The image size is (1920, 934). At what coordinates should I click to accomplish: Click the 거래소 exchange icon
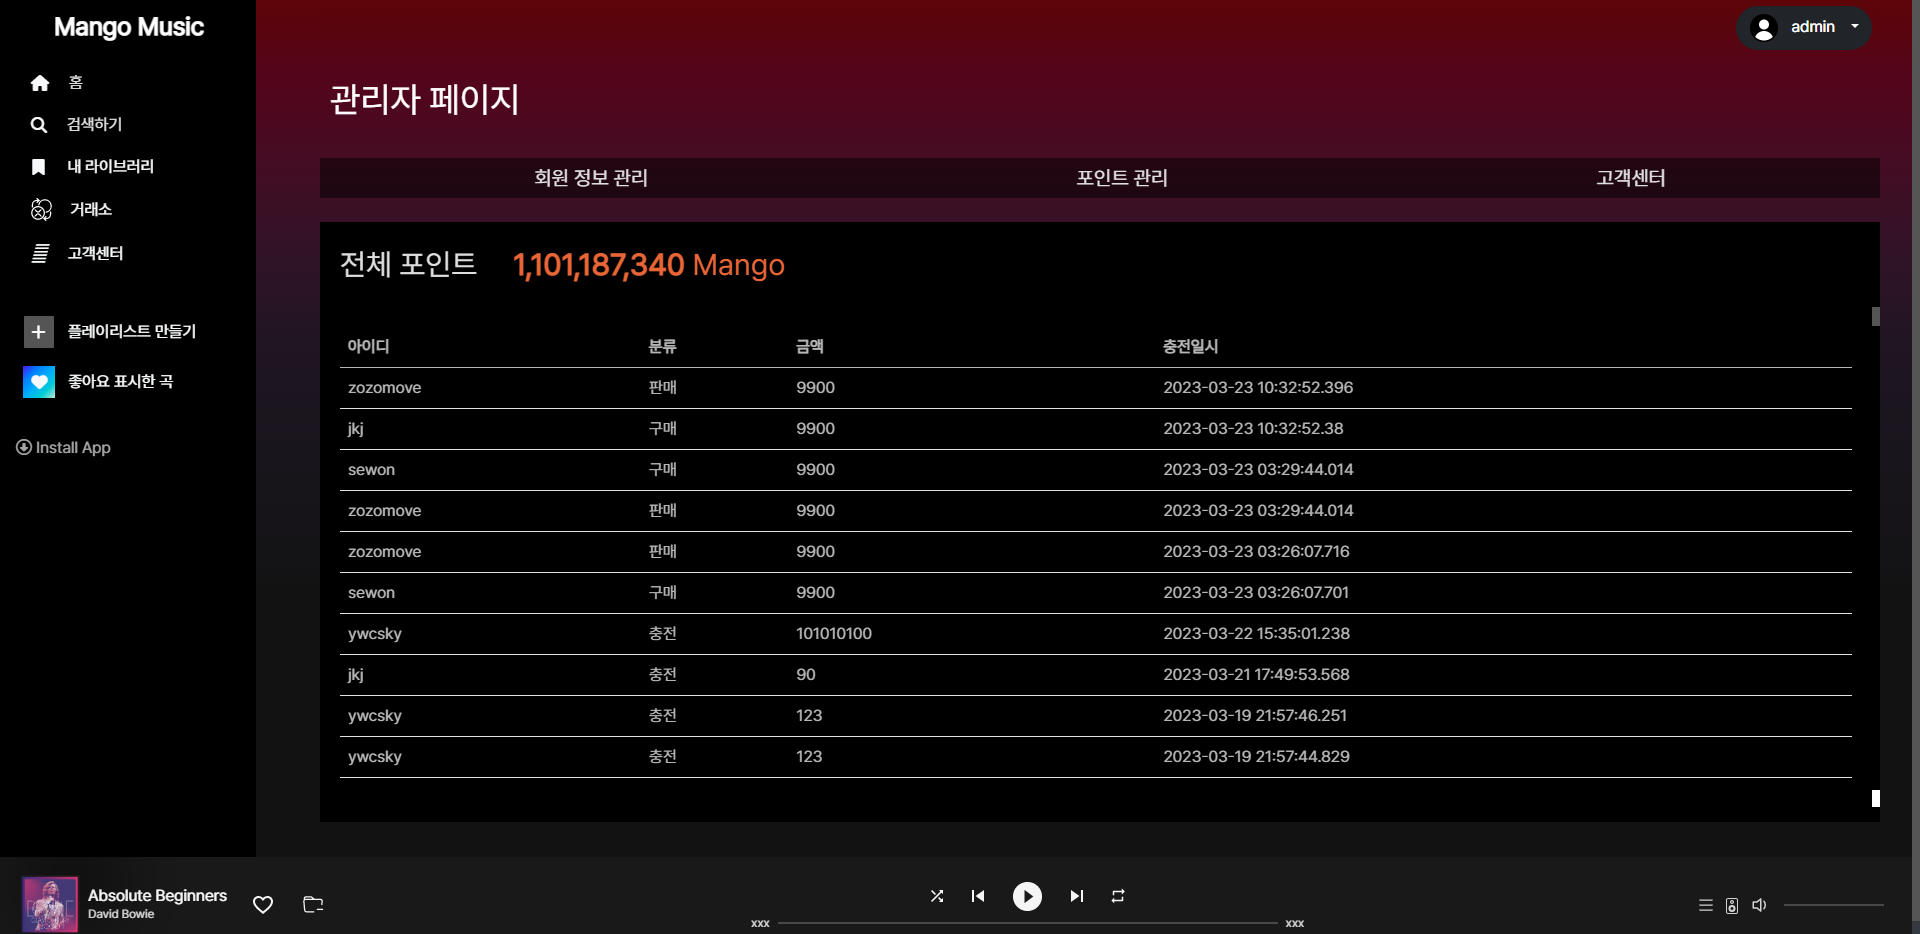tap(40, 209)
